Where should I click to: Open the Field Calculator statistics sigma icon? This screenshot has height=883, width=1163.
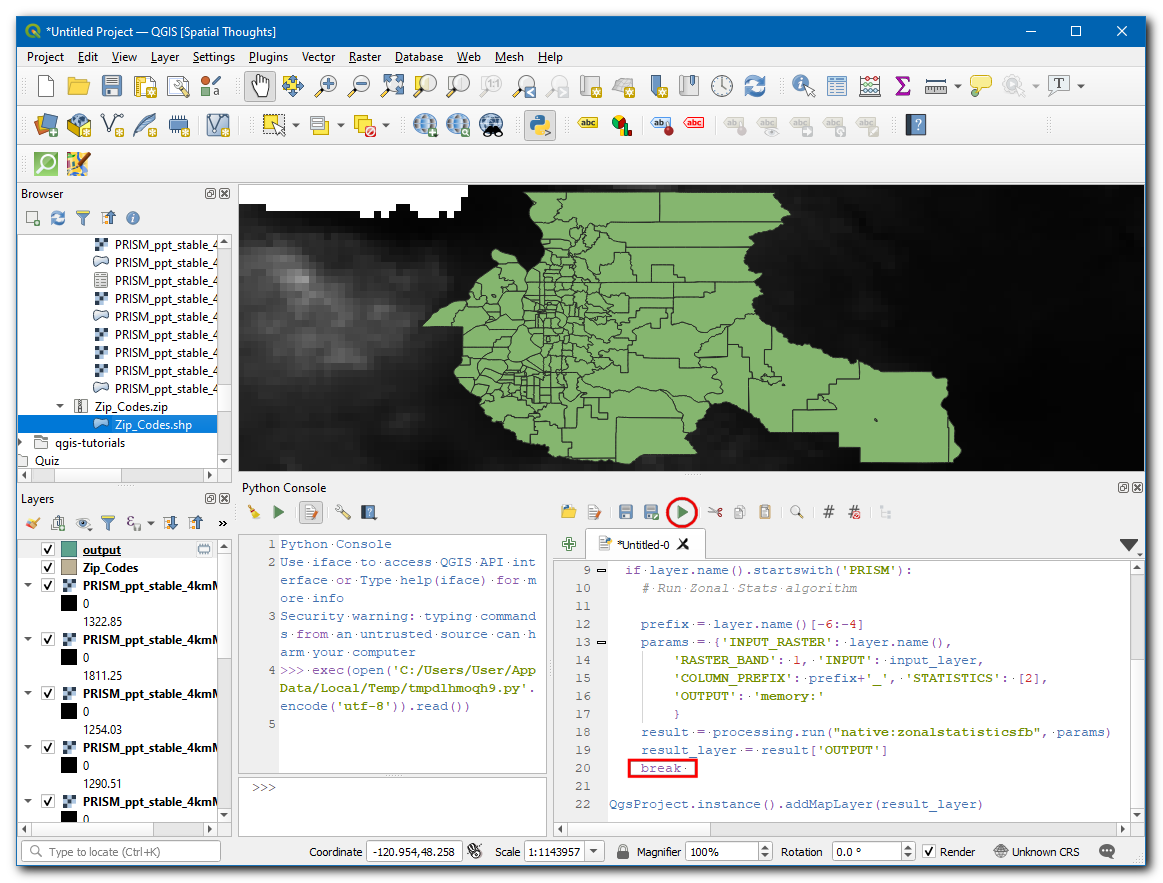click(902, 86)
